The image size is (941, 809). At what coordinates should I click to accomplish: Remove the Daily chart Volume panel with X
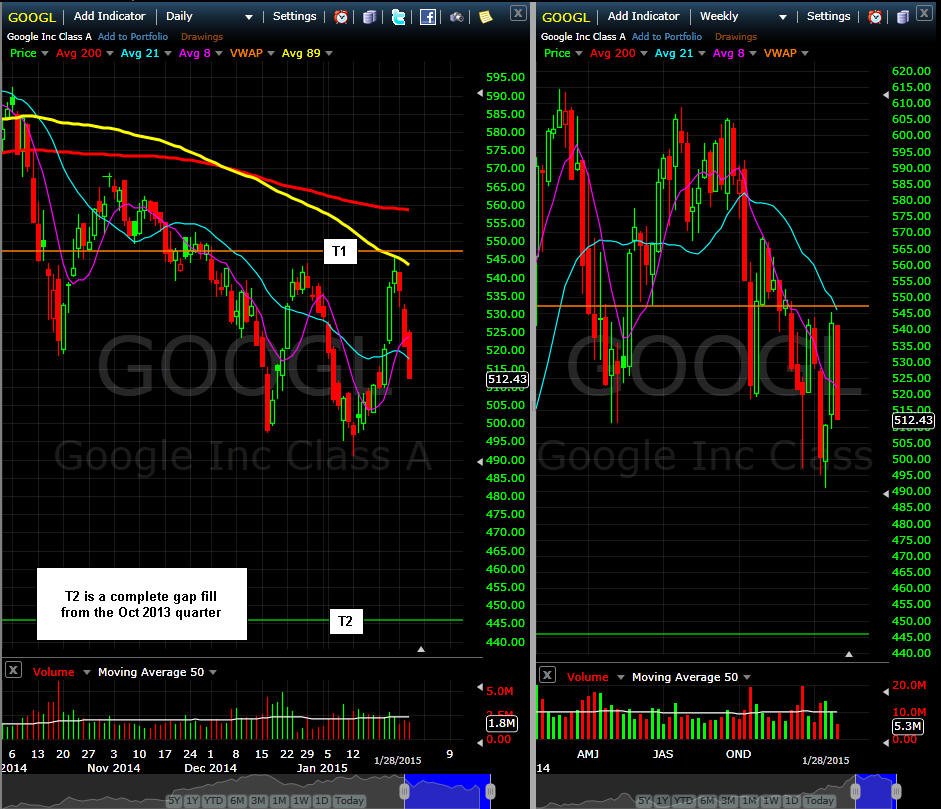[x=13, y=670]
